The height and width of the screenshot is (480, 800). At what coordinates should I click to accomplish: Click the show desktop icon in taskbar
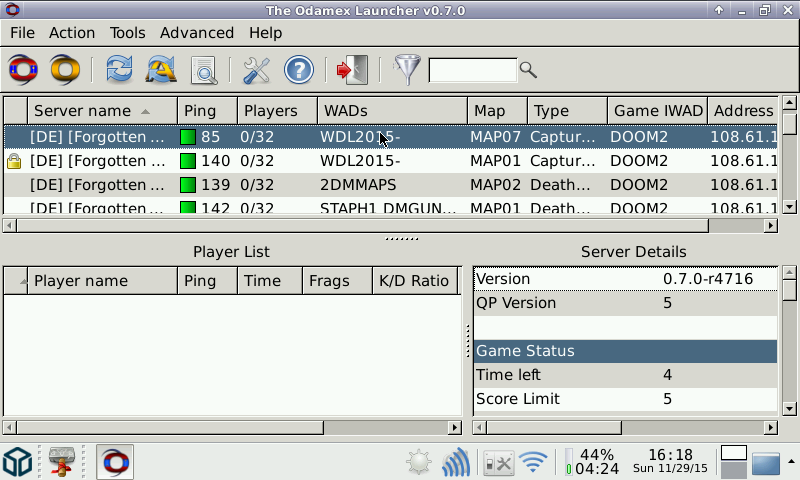(765, 464)
